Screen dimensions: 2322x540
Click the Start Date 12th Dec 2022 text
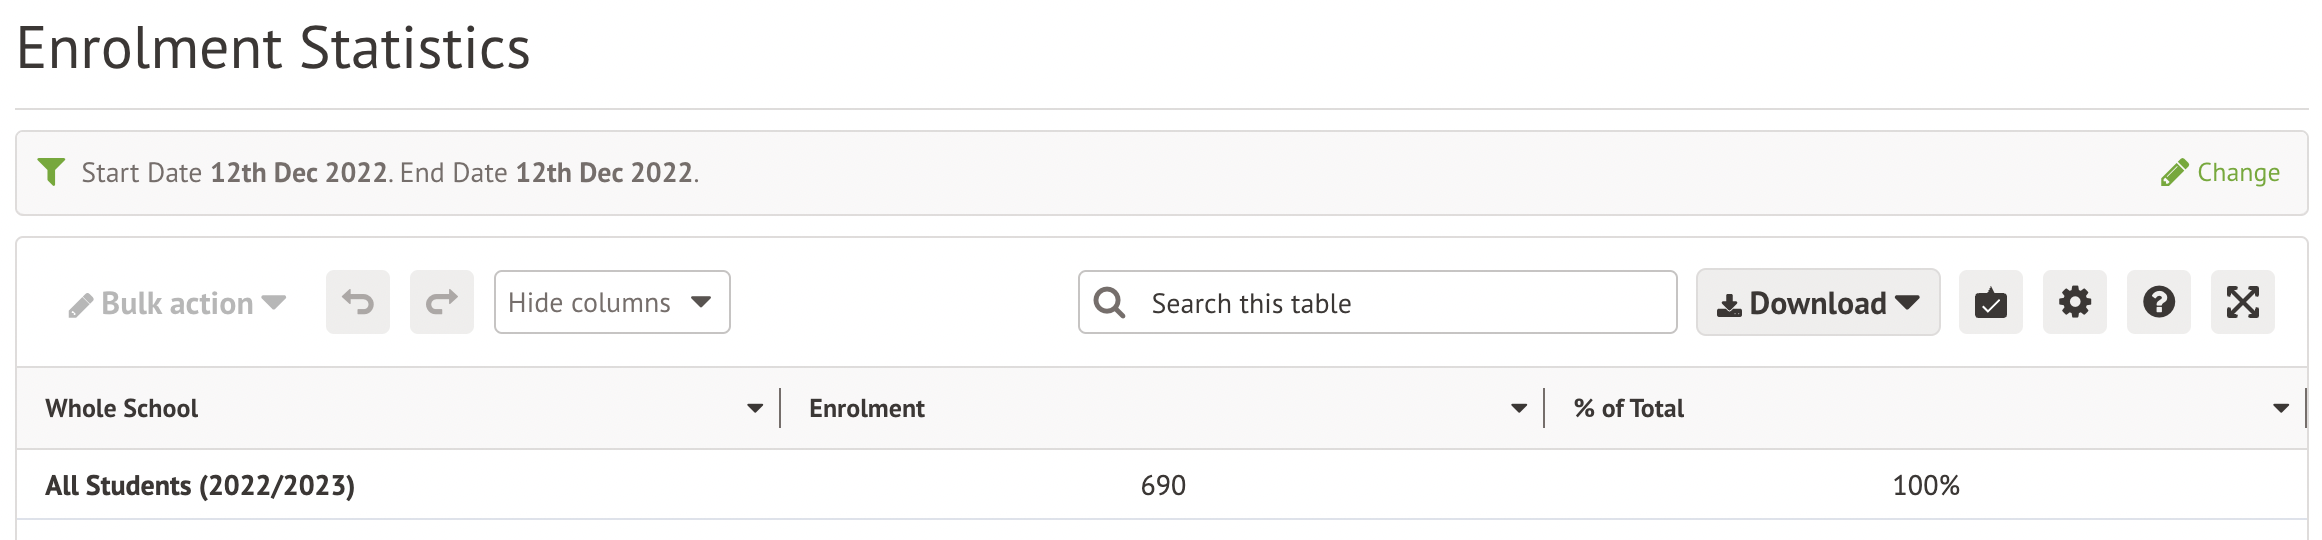pyautogui.click(x=234, y=173)
